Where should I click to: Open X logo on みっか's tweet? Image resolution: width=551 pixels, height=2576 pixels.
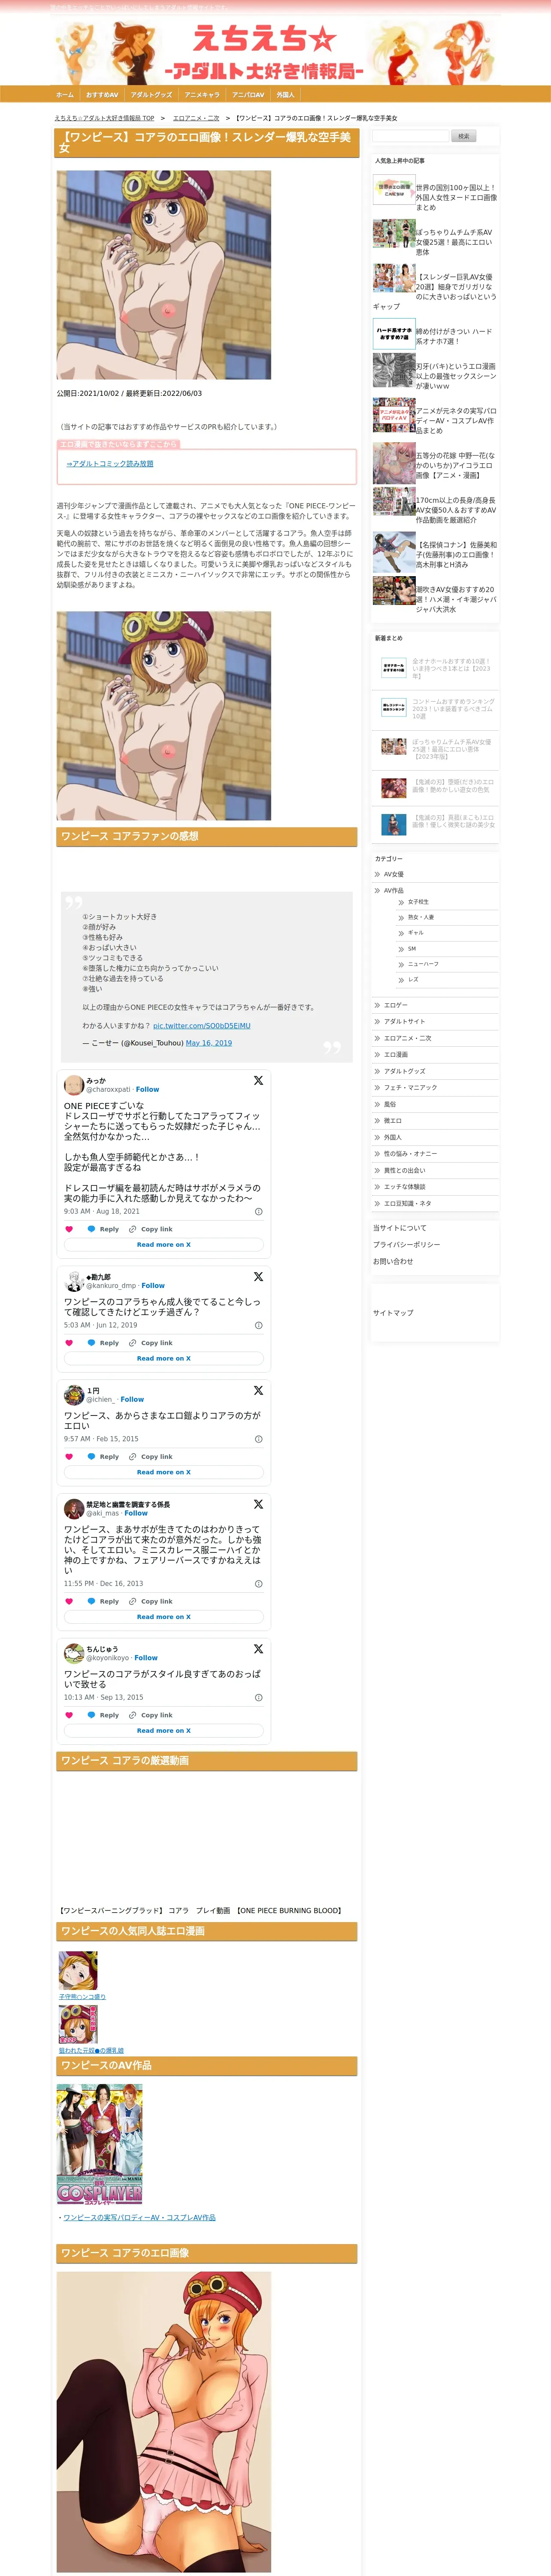pyautogui.click(x=258, y=1081)
